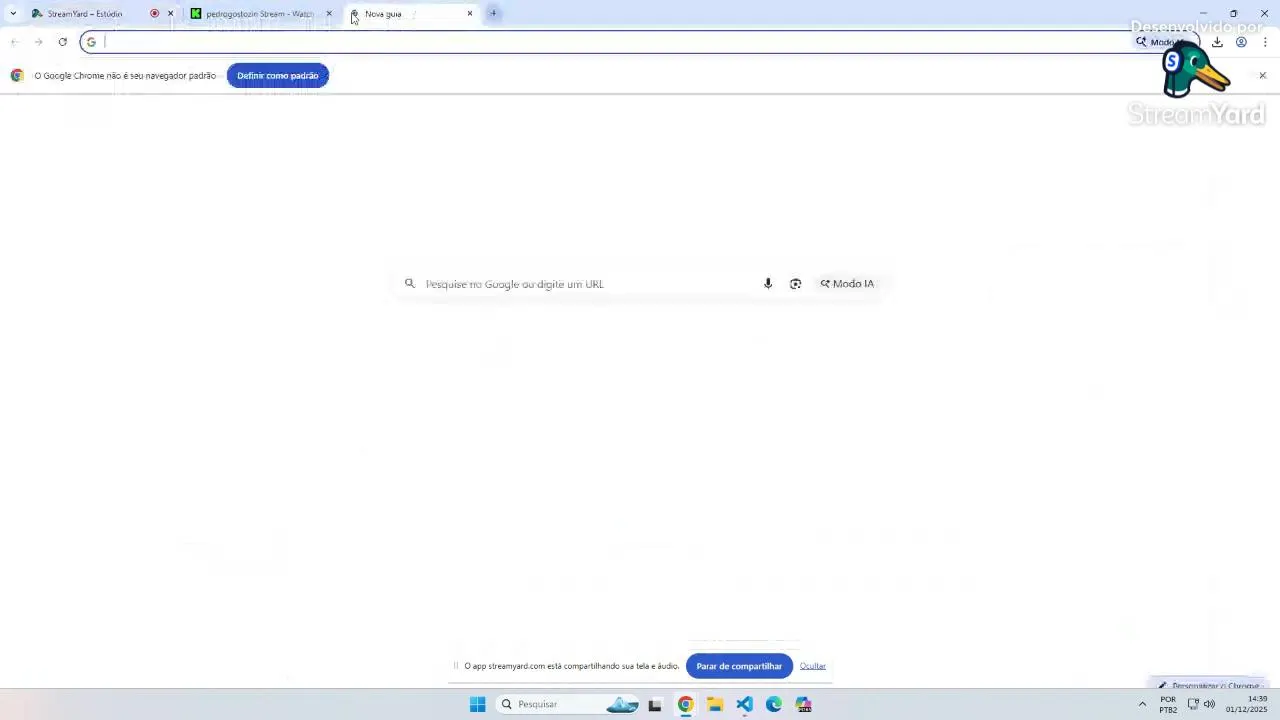The width and height of the screenshot is (1280, 720).
Task: Open Modo IA in the search box
Action: [847, 284]
